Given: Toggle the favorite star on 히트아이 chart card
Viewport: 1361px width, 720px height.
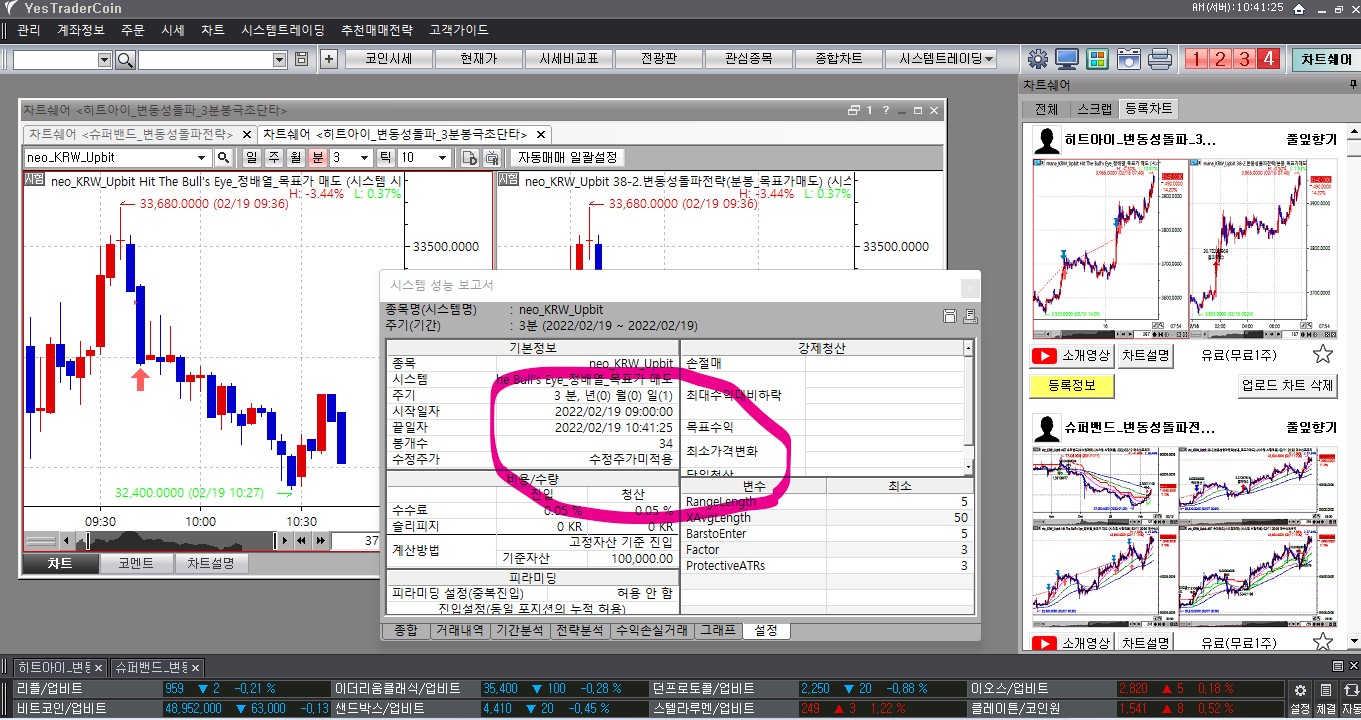Looking at the screenshot, I should pos(1322,354).
